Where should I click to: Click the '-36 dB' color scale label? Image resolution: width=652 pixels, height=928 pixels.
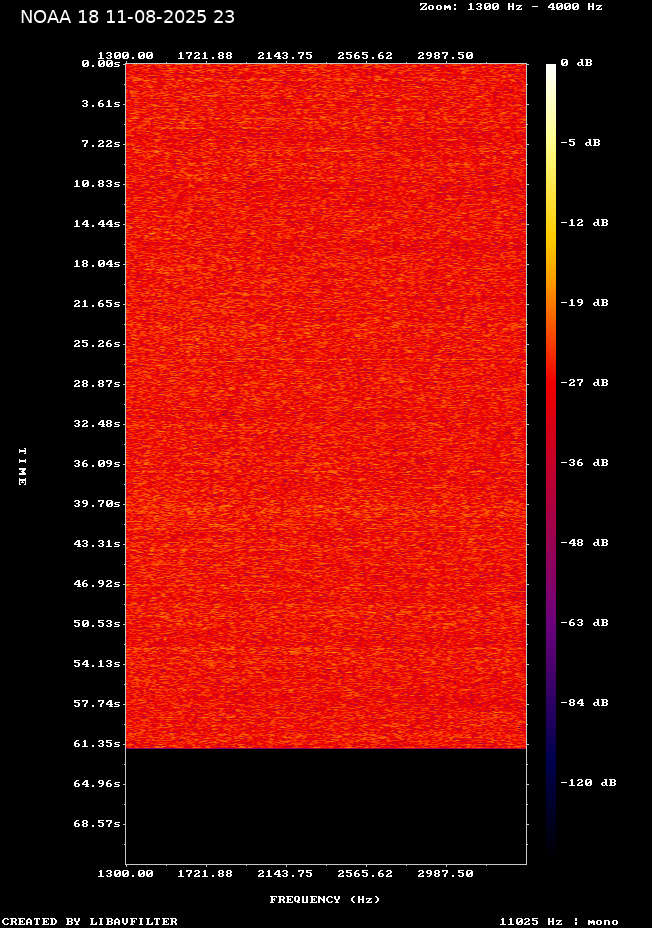(585, 462)
